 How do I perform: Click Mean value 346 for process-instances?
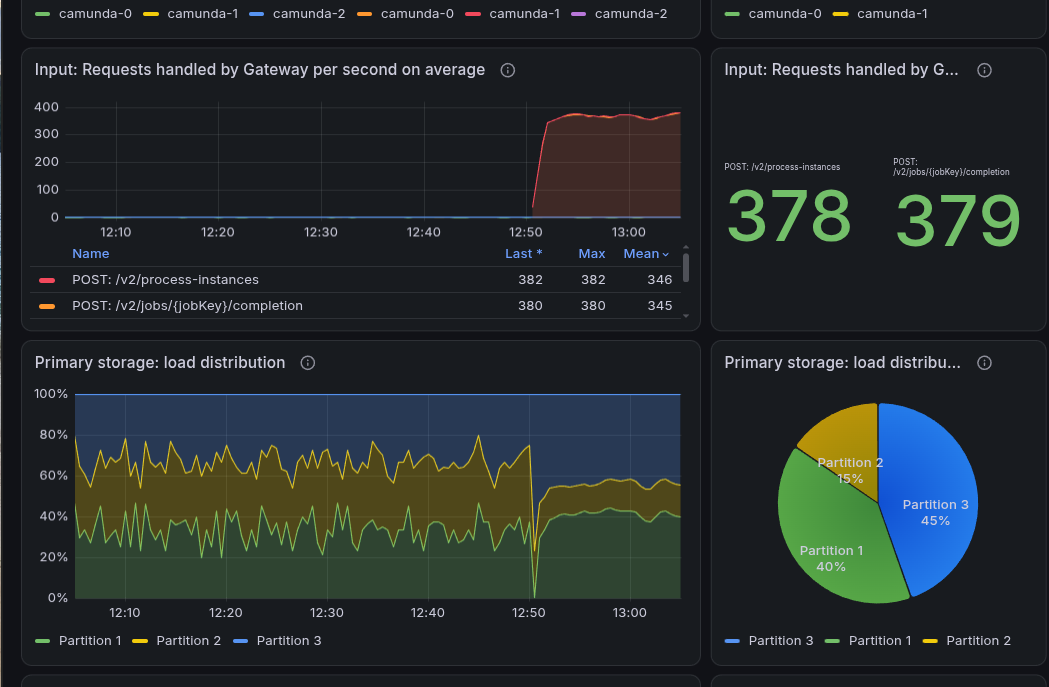click(x=660, y=280)
